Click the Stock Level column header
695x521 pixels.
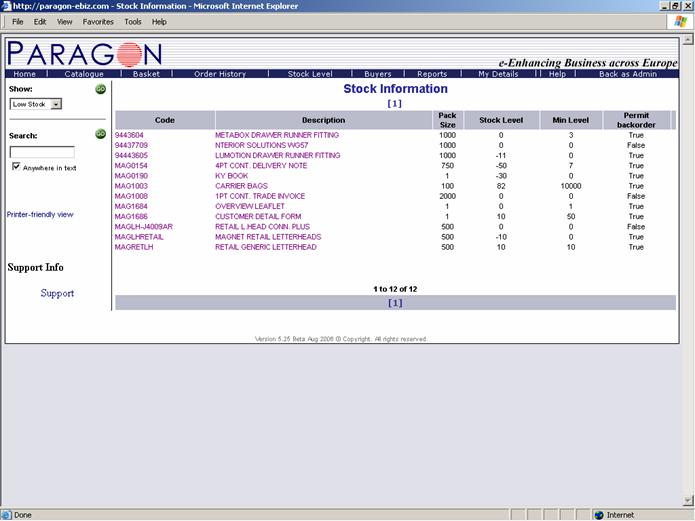501,120
